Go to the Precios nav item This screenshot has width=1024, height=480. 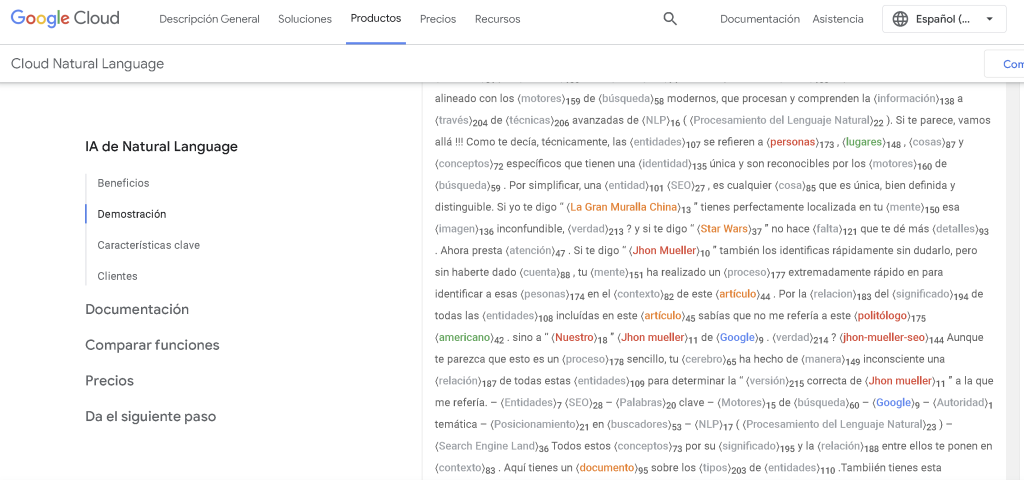coord(438,19)
